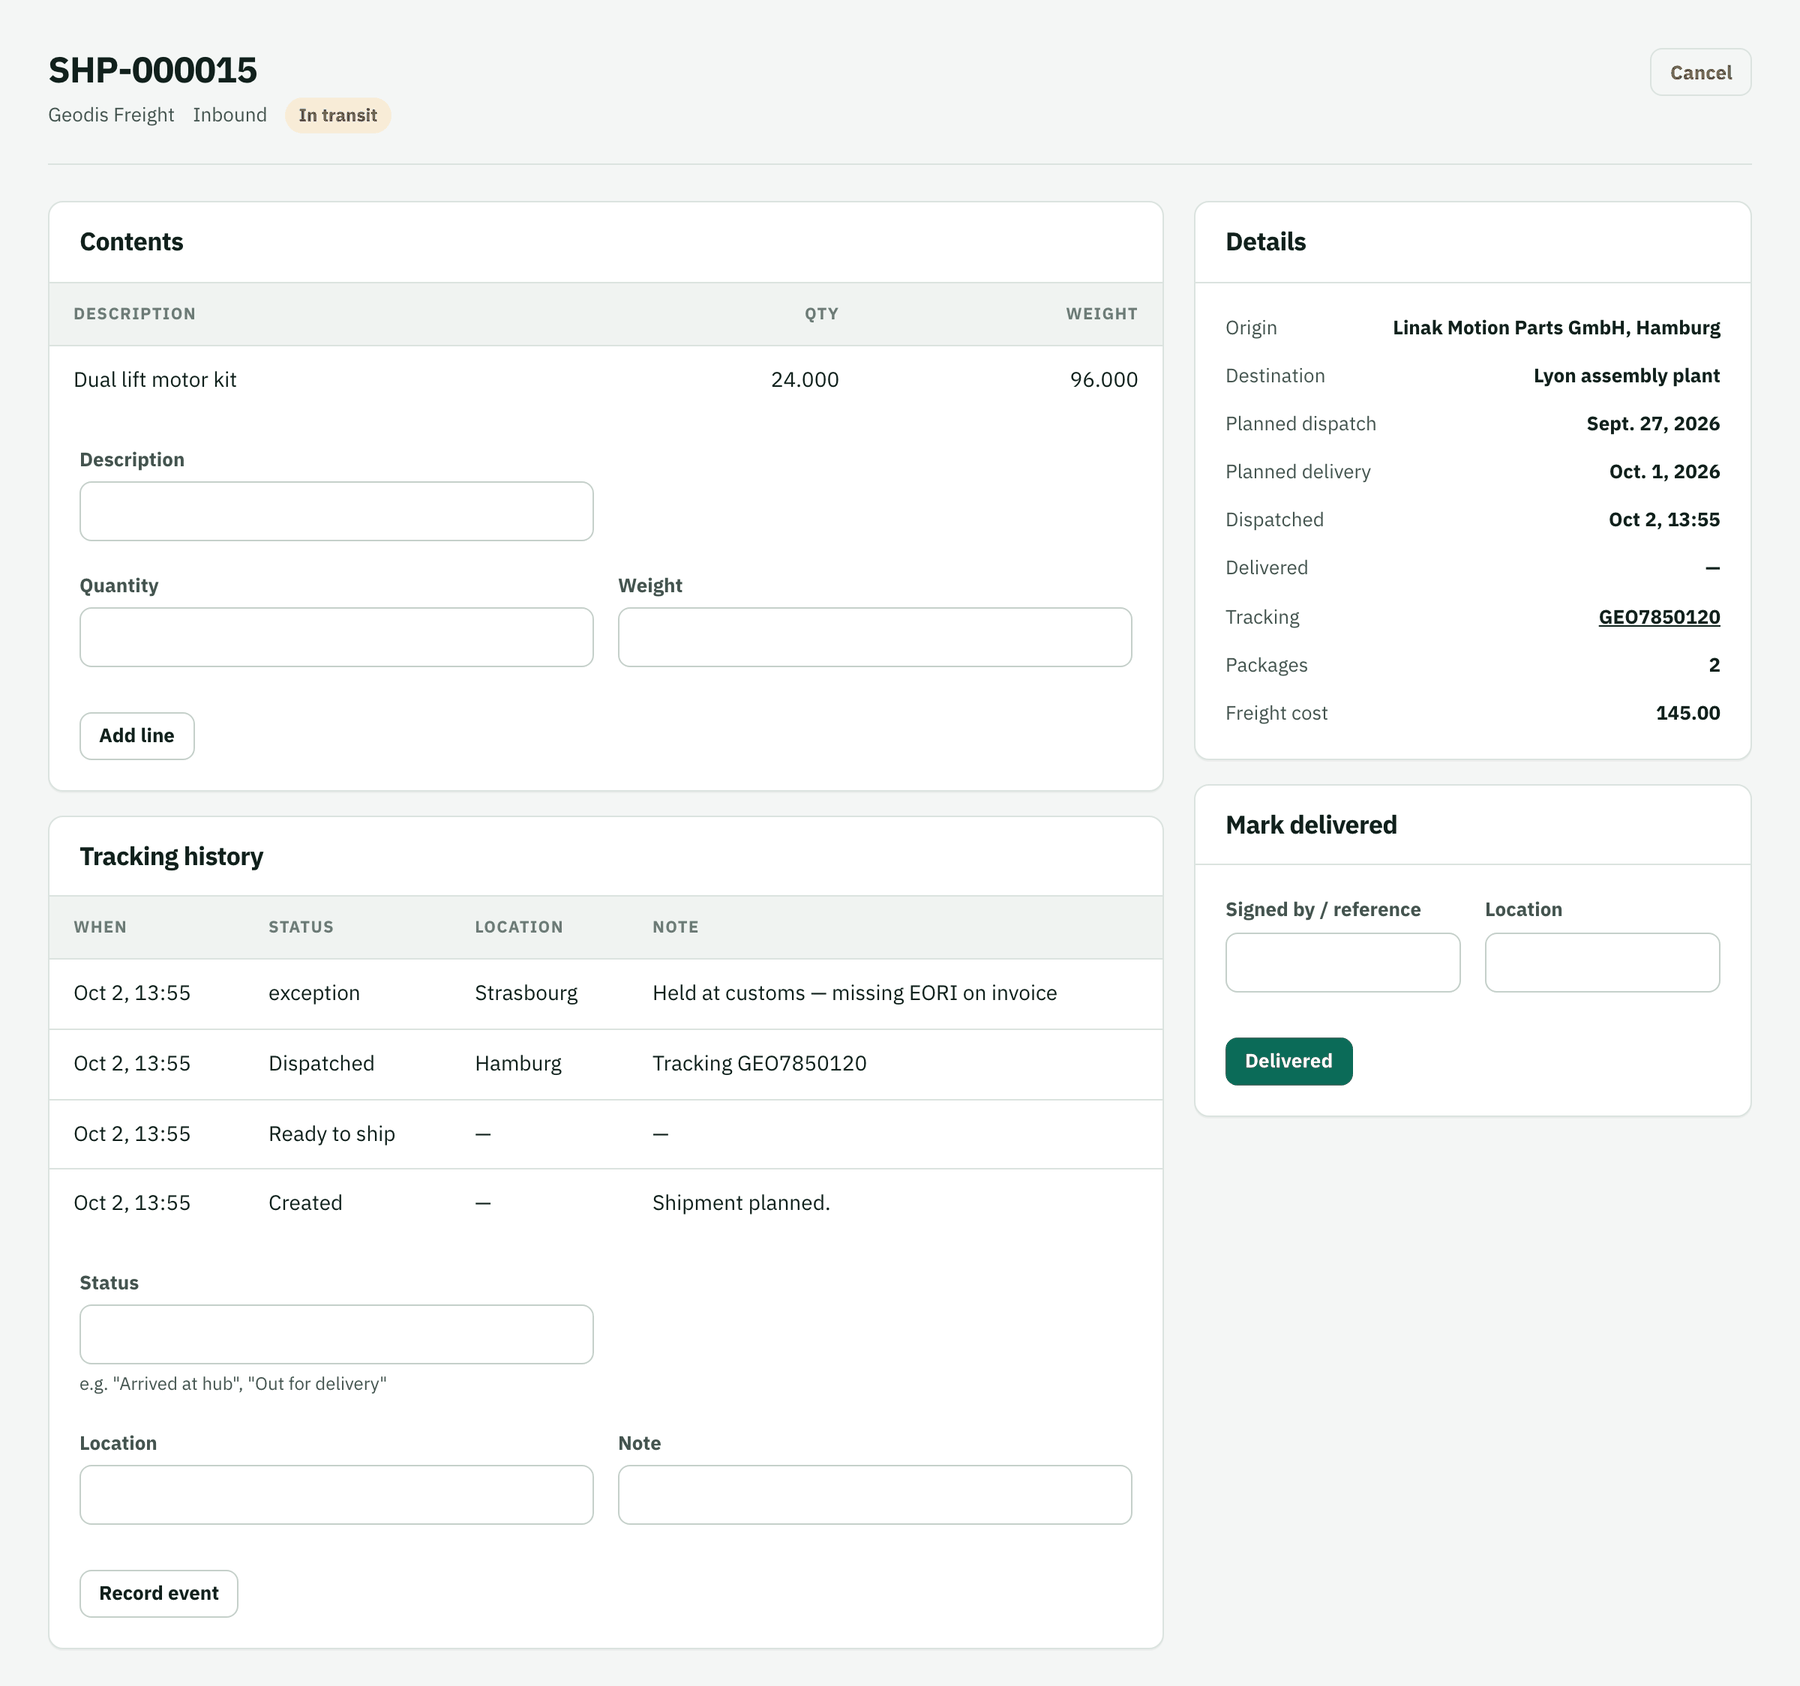Viewport: 1800px width, 1686px height.
Task: Open tracking link GEO7850120
Action: click(1659, 617)
